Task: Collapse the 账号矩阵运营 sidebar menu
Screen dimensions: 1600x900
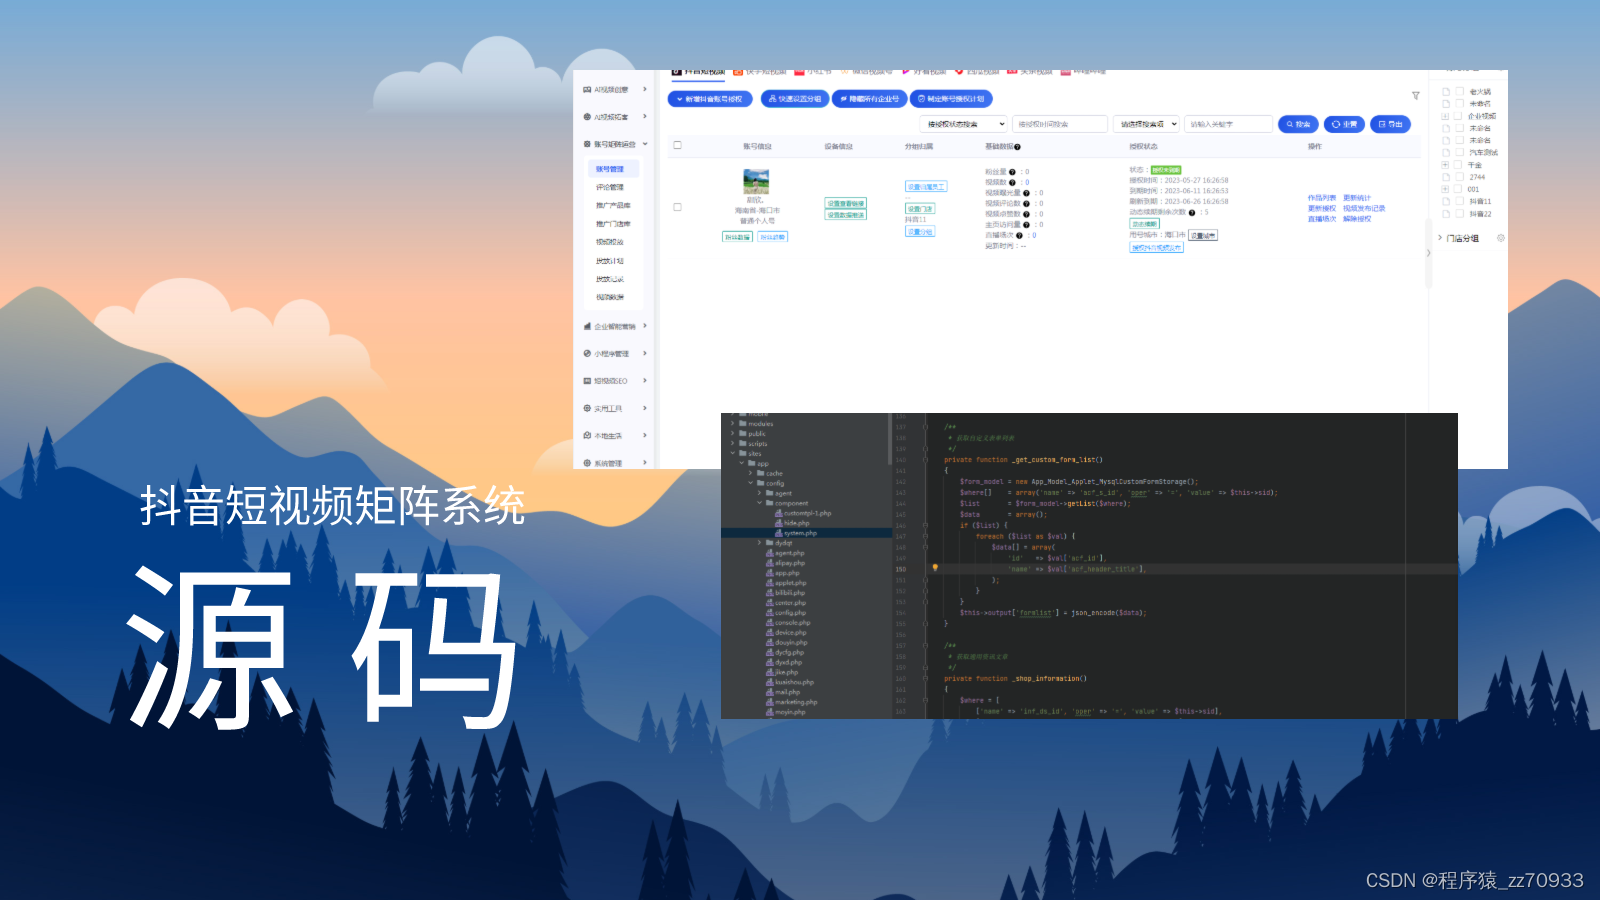Action: (615, 144)
